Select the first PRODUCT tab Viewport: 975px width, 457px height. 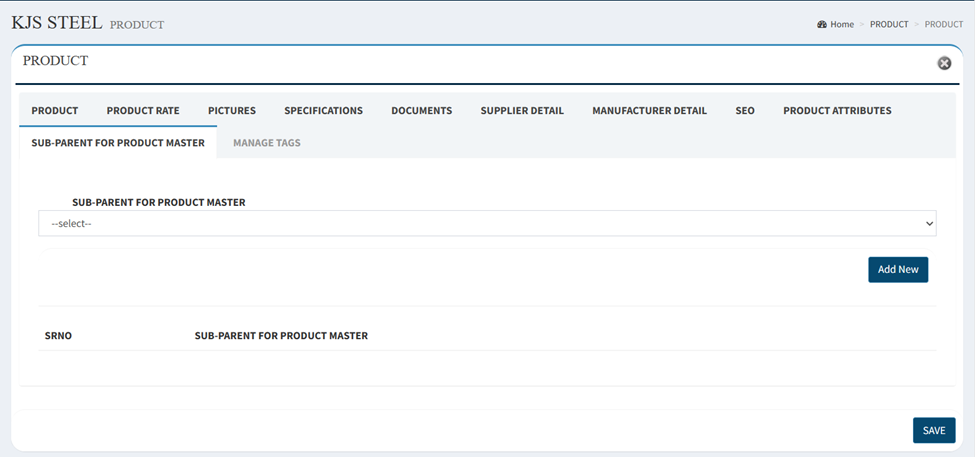point(55,111)
